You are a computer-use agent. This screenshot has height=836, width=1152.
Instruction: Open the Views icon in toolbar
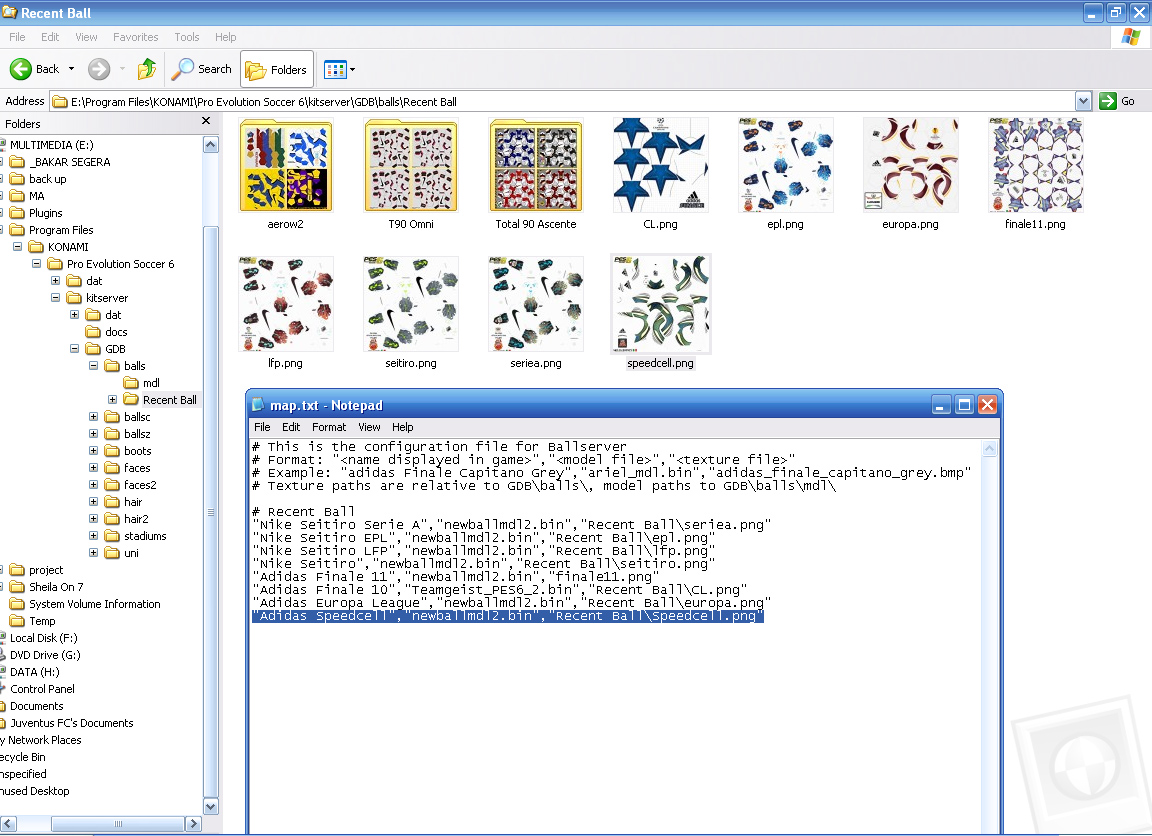(335, 69)
